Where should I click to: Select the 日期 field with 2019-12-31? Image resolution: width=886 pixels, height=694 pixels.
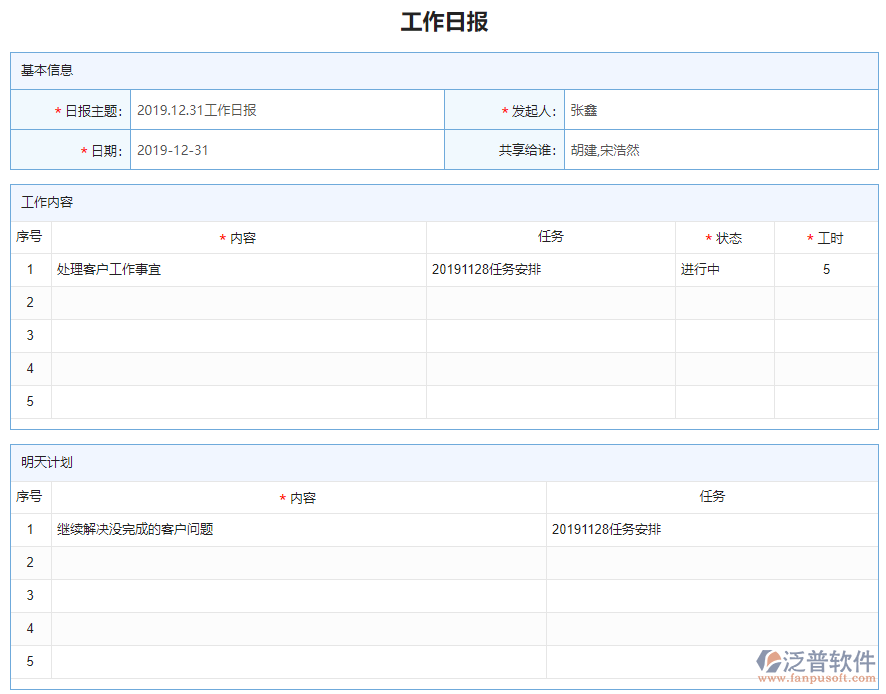(x=287, y=150)
